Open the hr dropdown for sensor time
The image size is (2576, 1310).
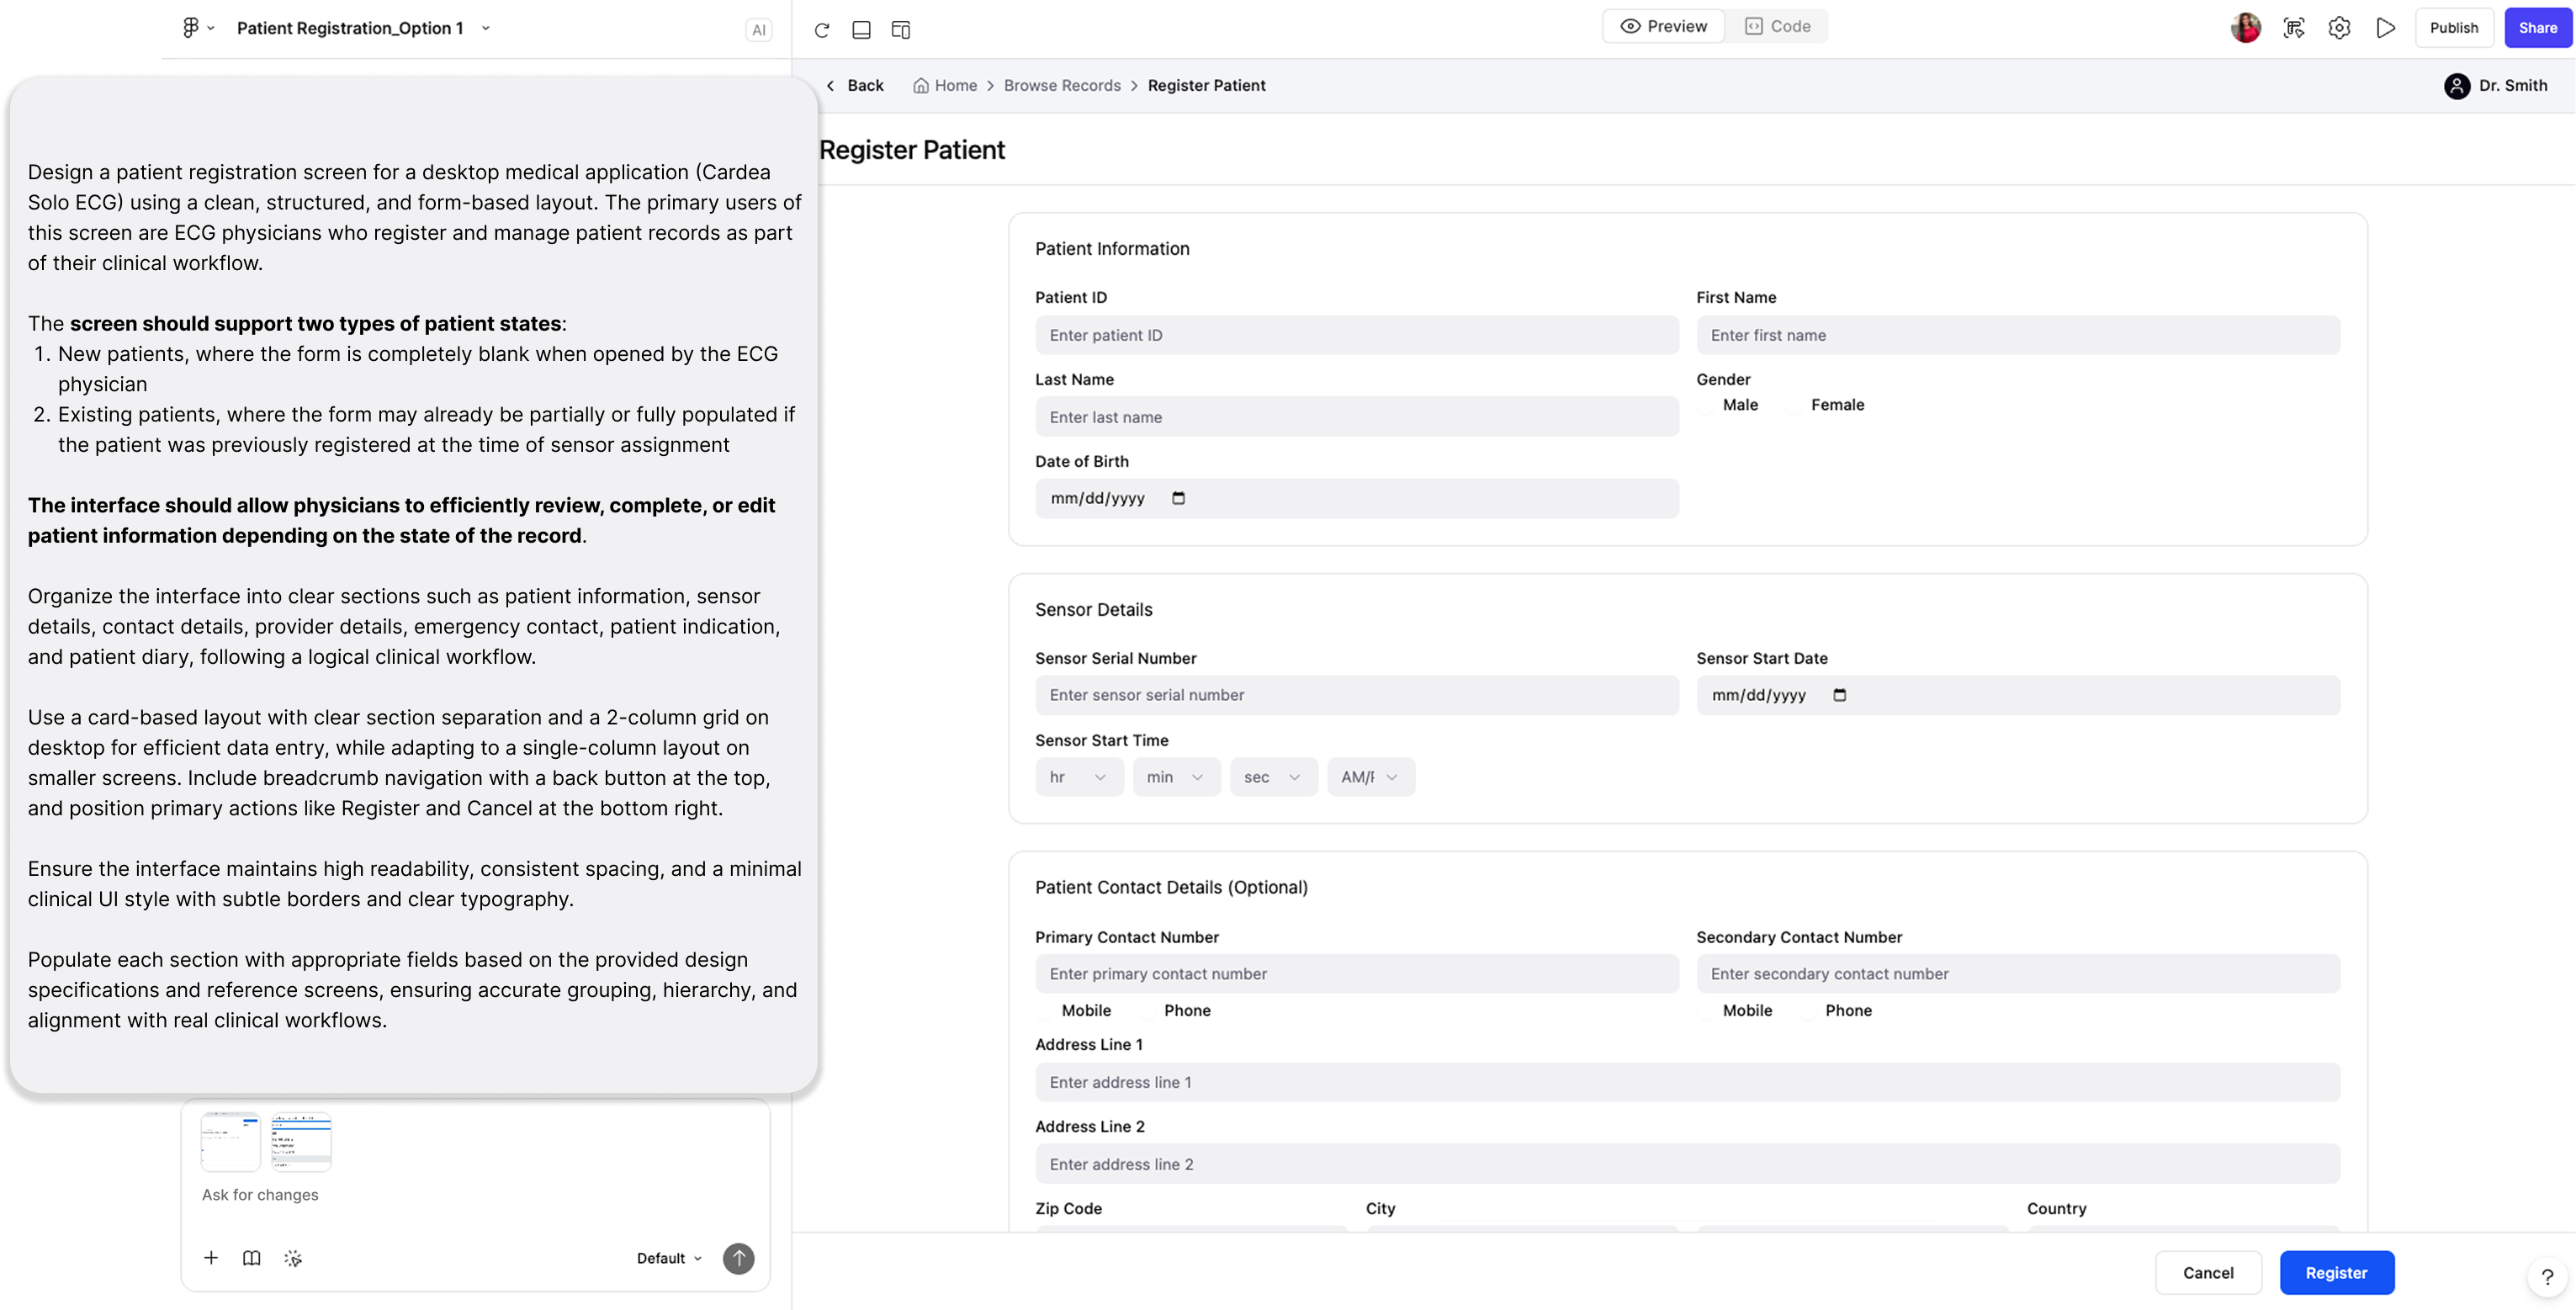pos(1078,777)
